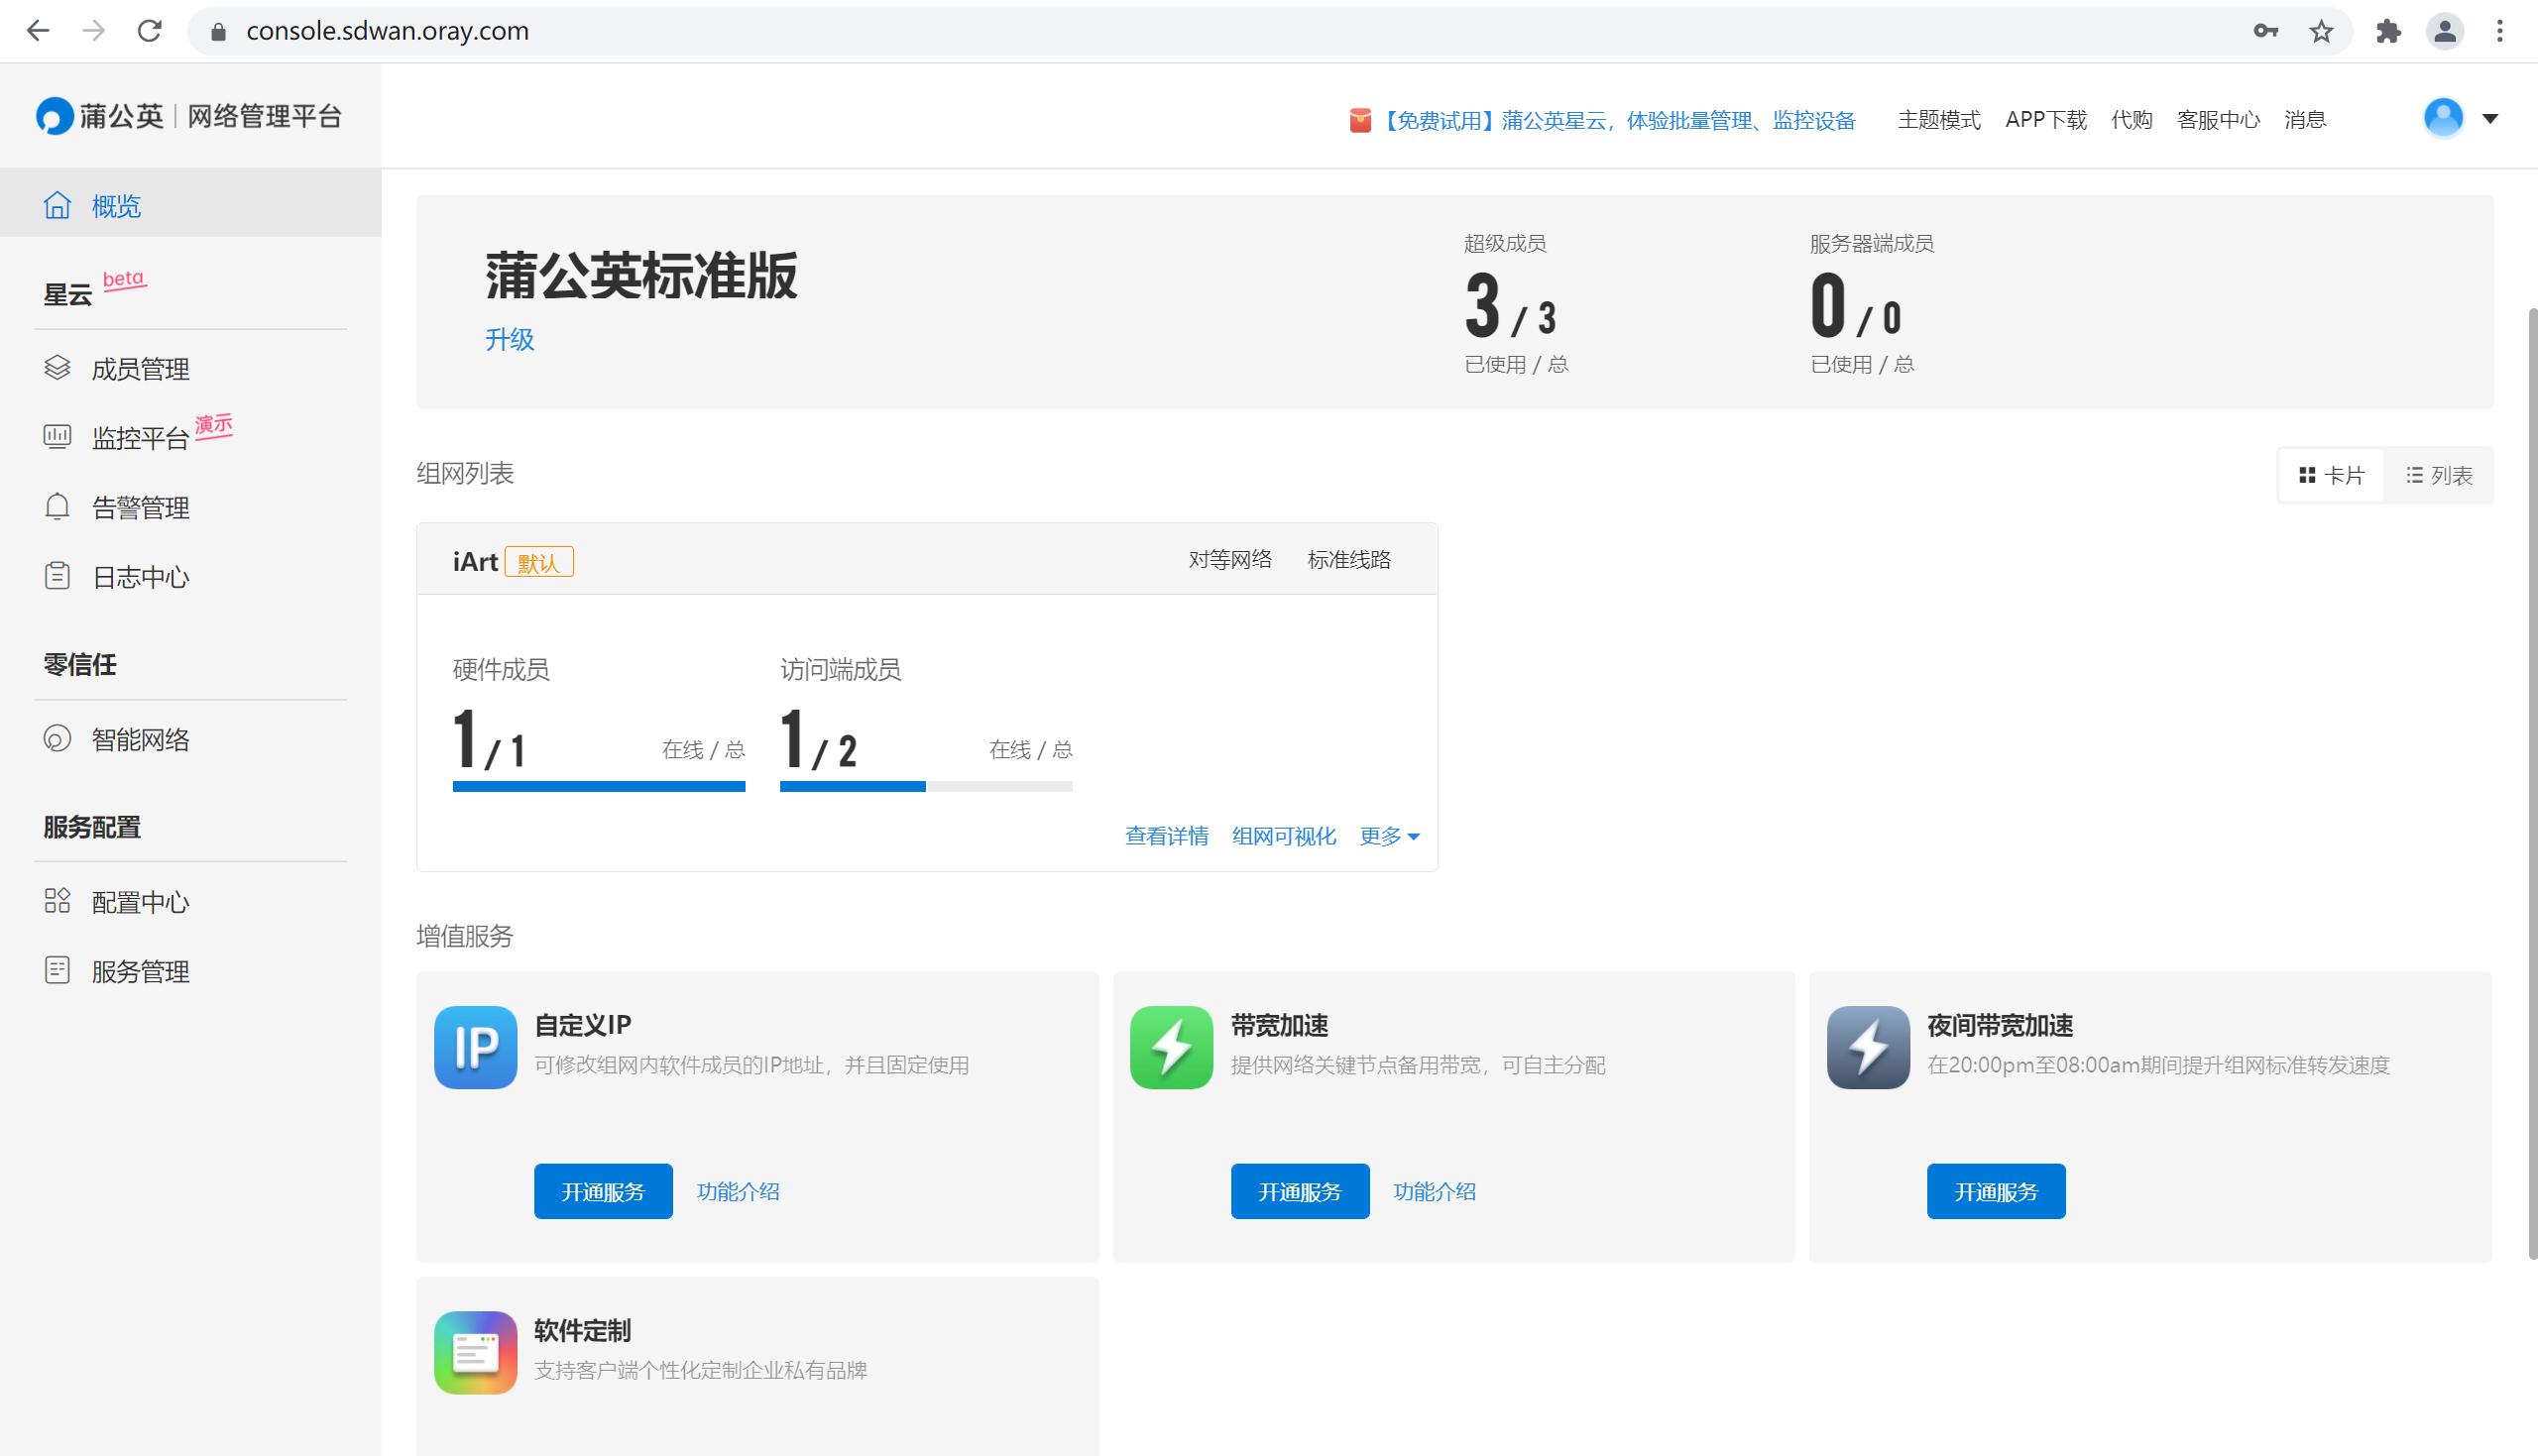The image size is (2538, 1456).
Task: Open the 日志中心 log center
Action: [139, 577]
